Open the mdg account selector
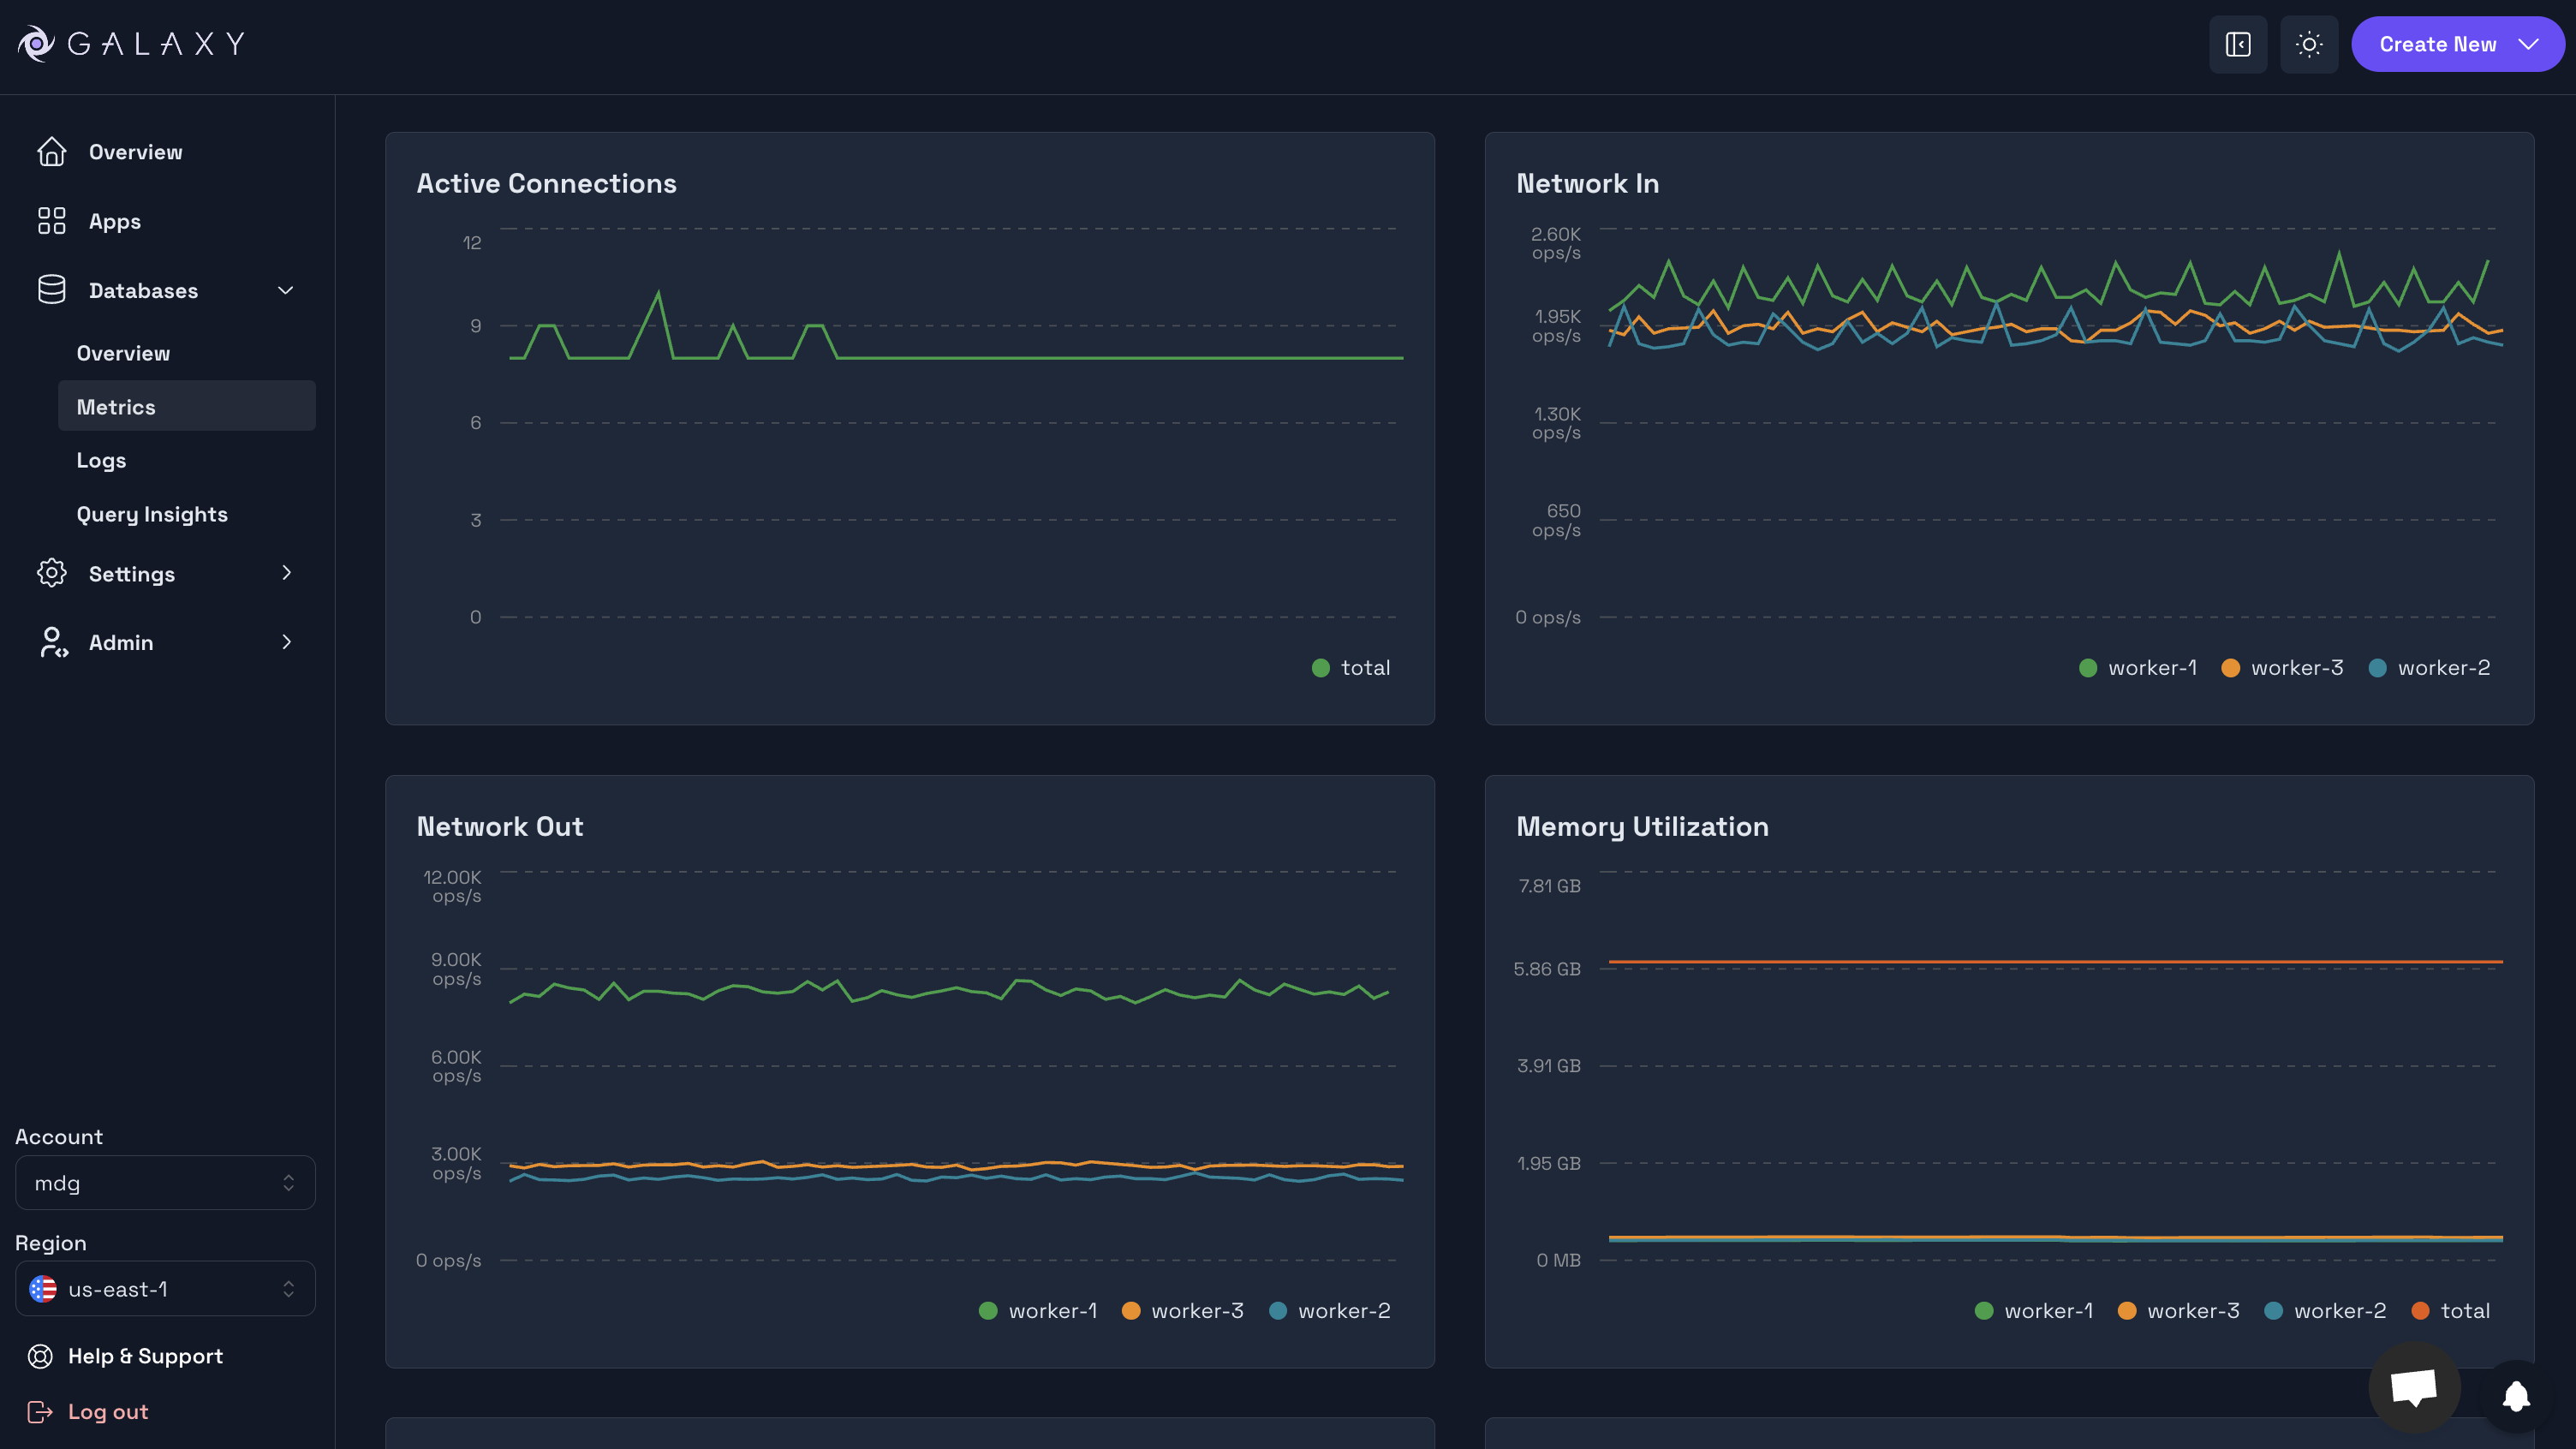 pyautogui.click(x=165, y=1182)
